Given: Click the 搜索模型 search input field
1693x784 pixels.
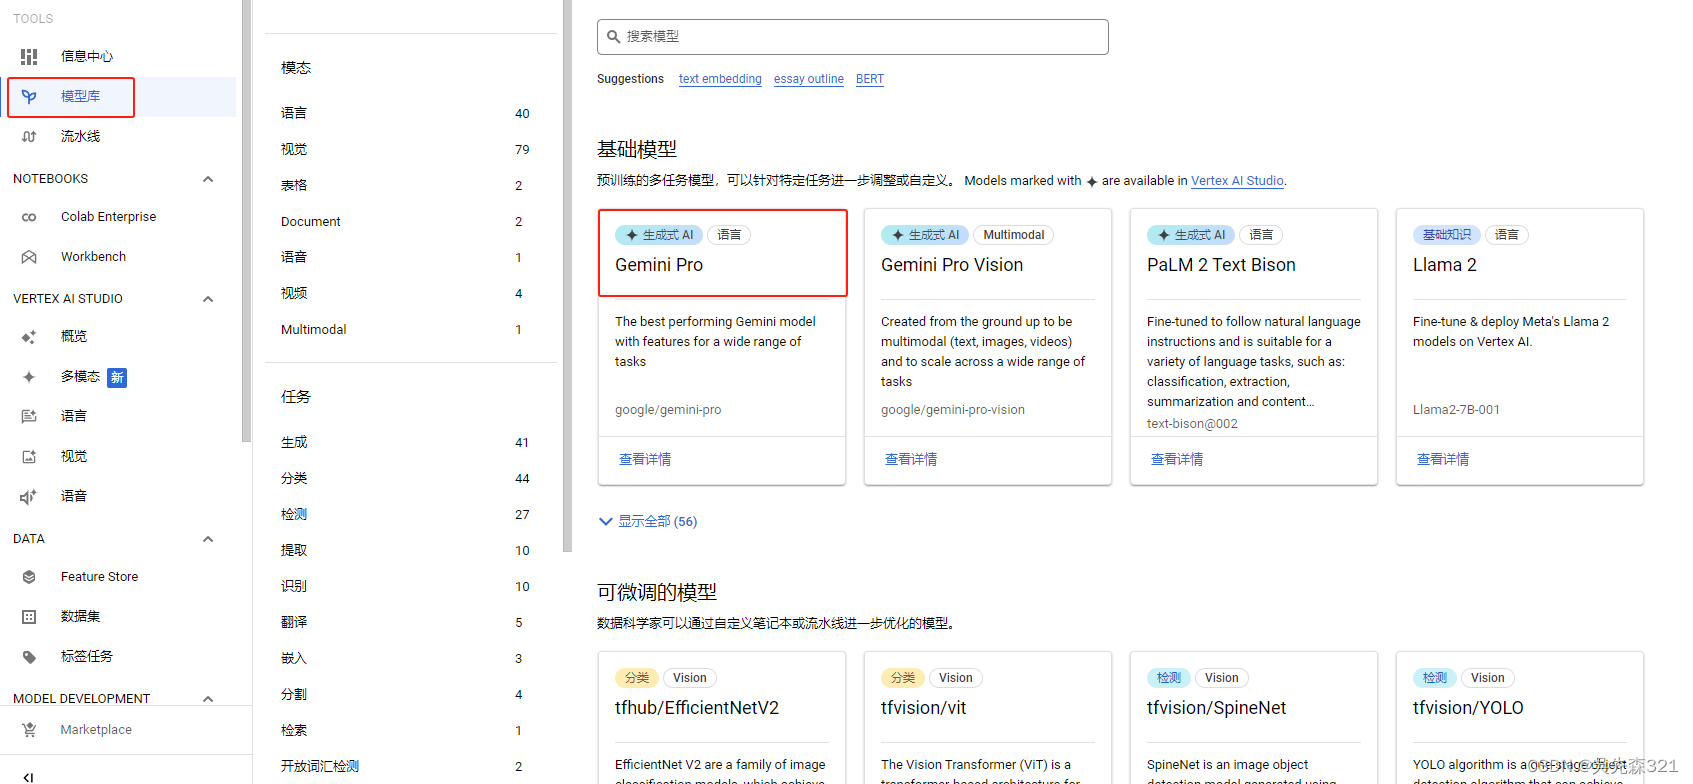Looking at the screenshot, I should (853, 37).
